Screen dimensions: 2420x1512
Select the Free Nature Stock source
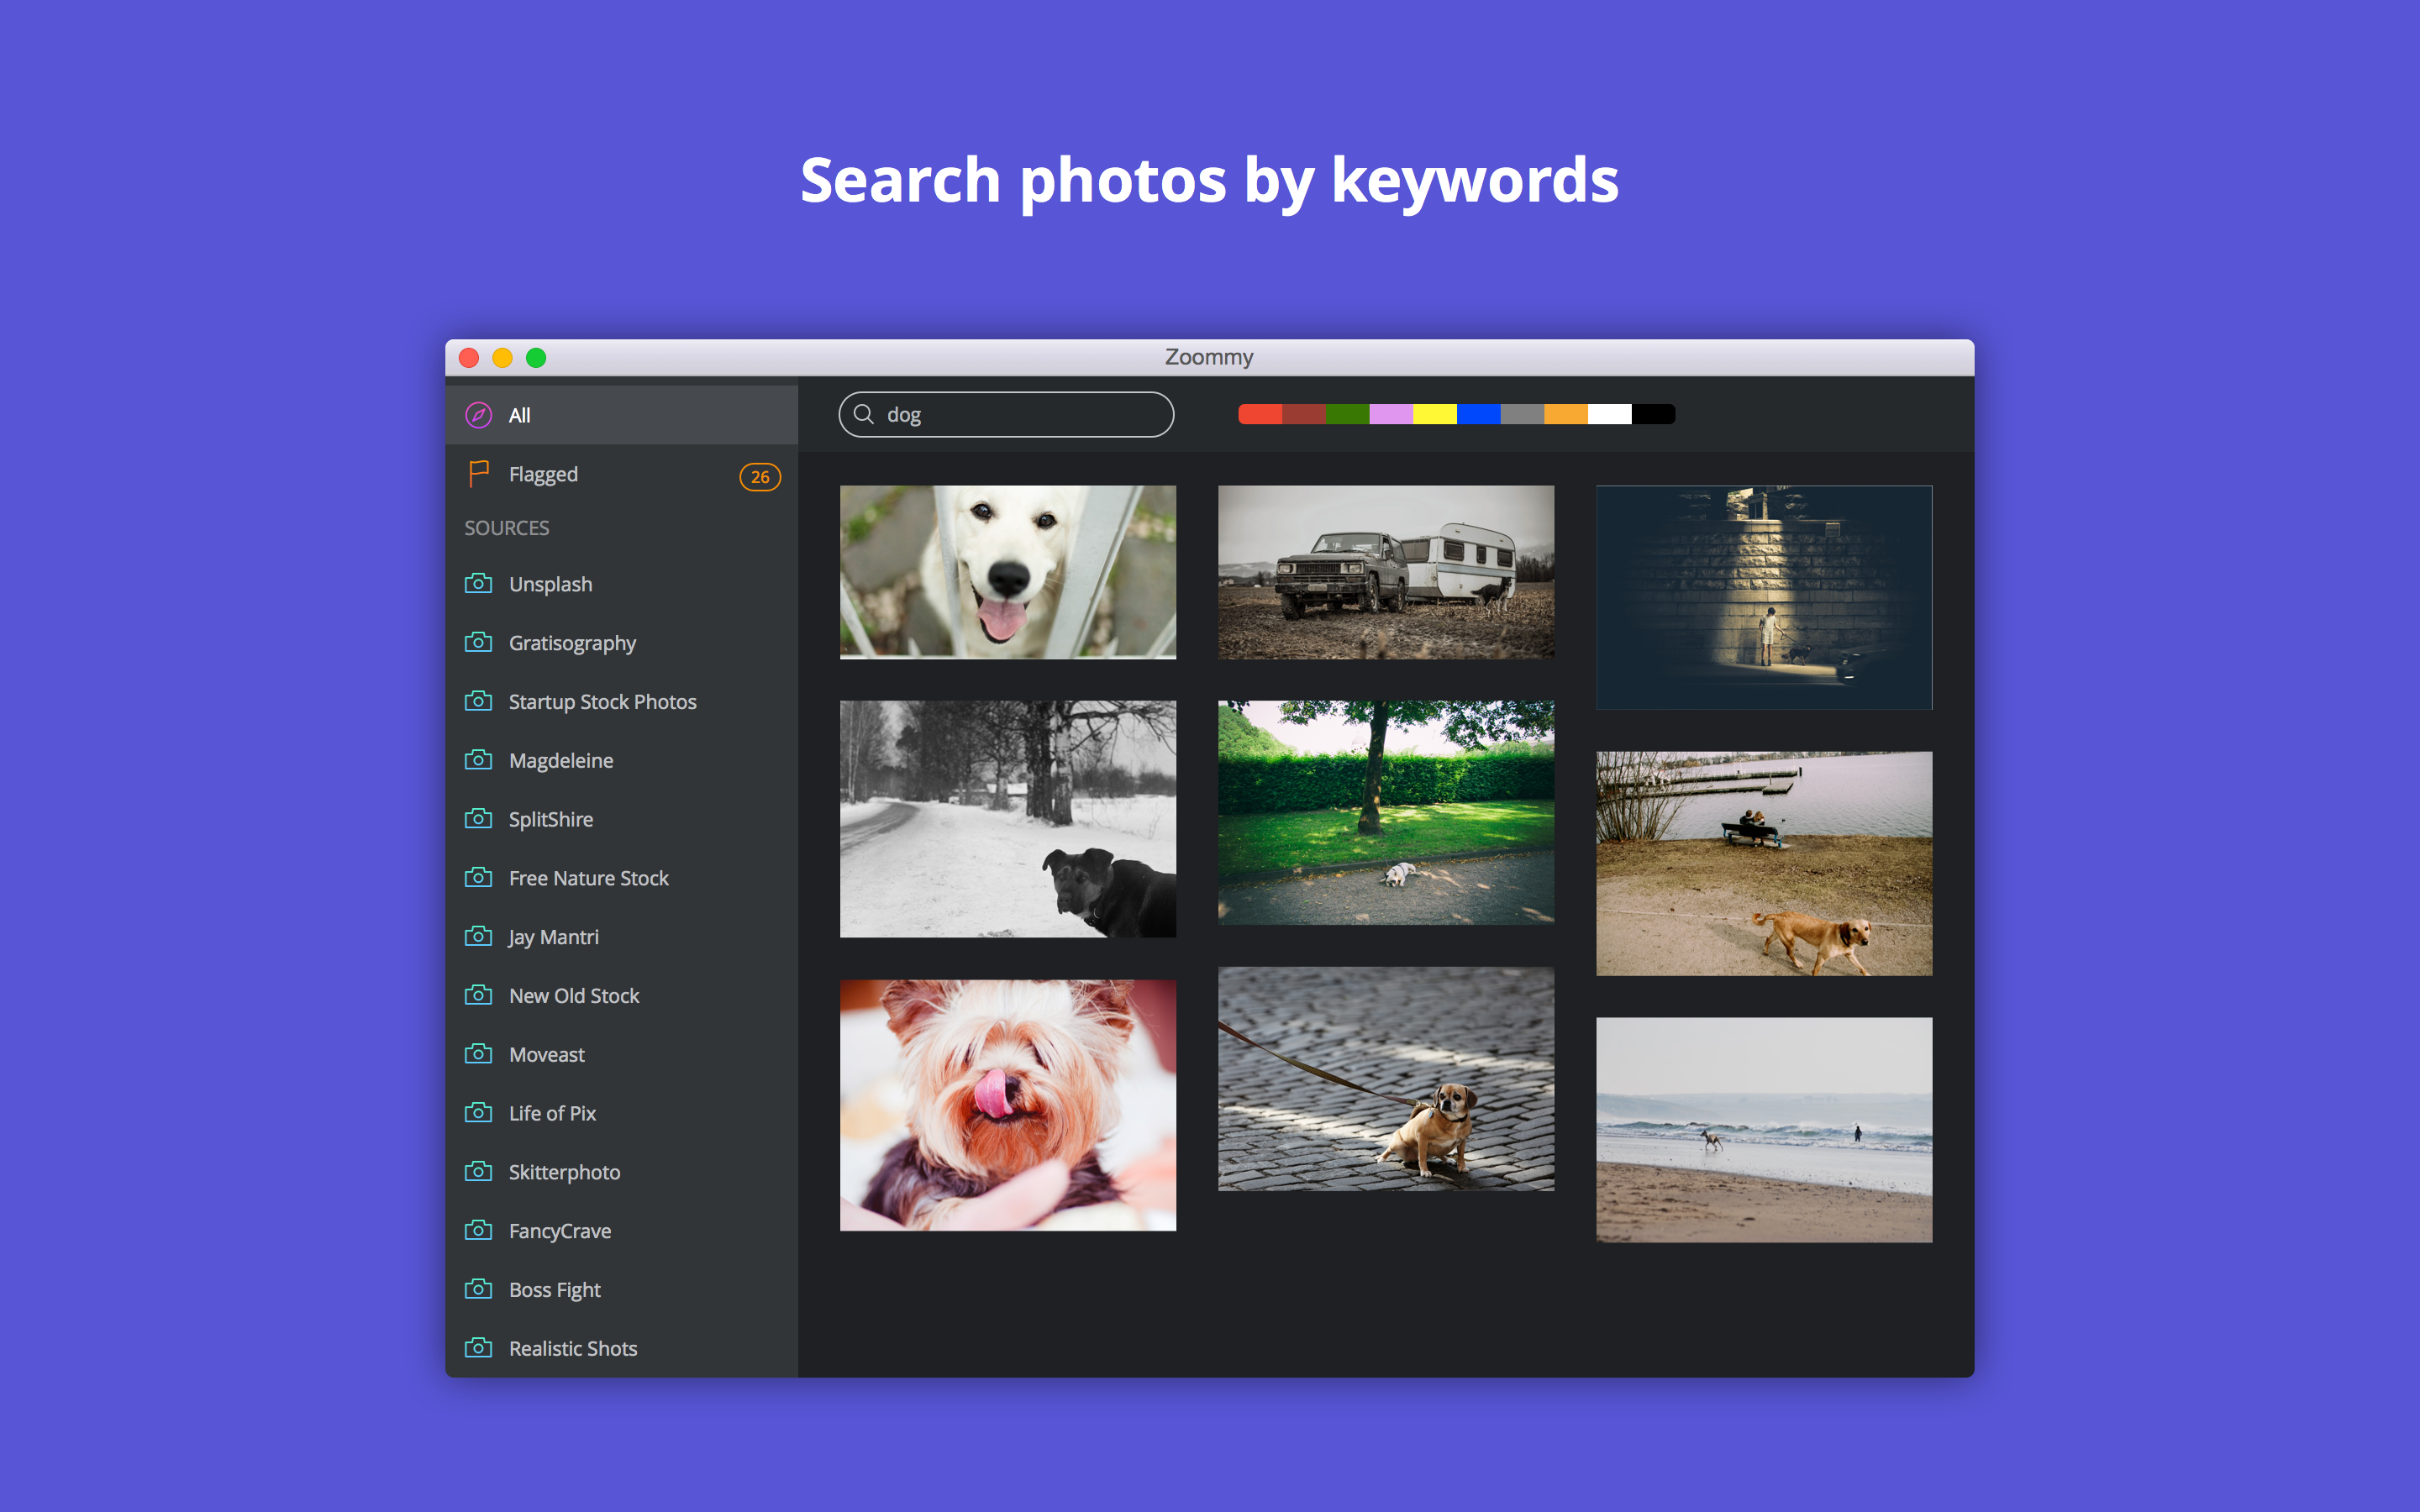point(588,878)
